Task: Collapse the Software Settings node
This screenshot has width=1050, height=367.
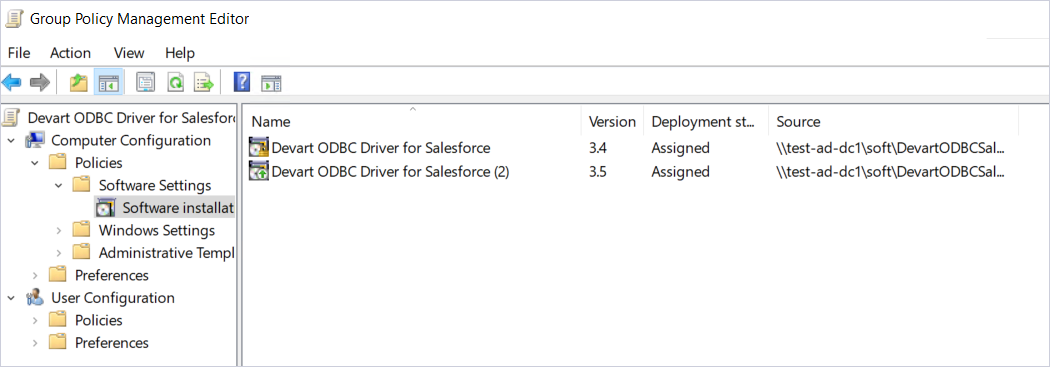Action: pos(59,186)
